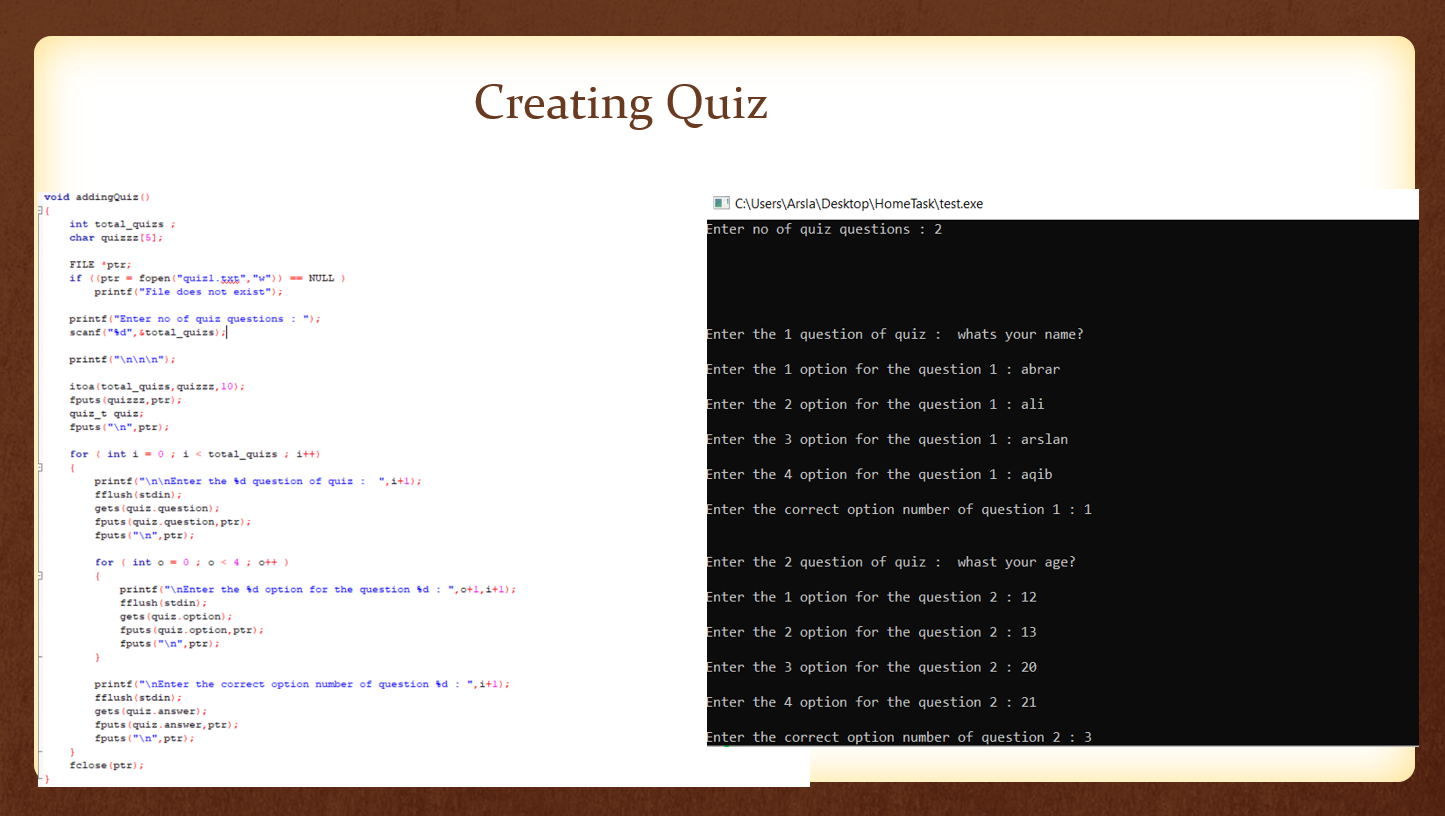This screenshot has height=816, width=1445.
Task: Place cursor after scanf("%d",&total_quizs);
Action: pos(228,331)
